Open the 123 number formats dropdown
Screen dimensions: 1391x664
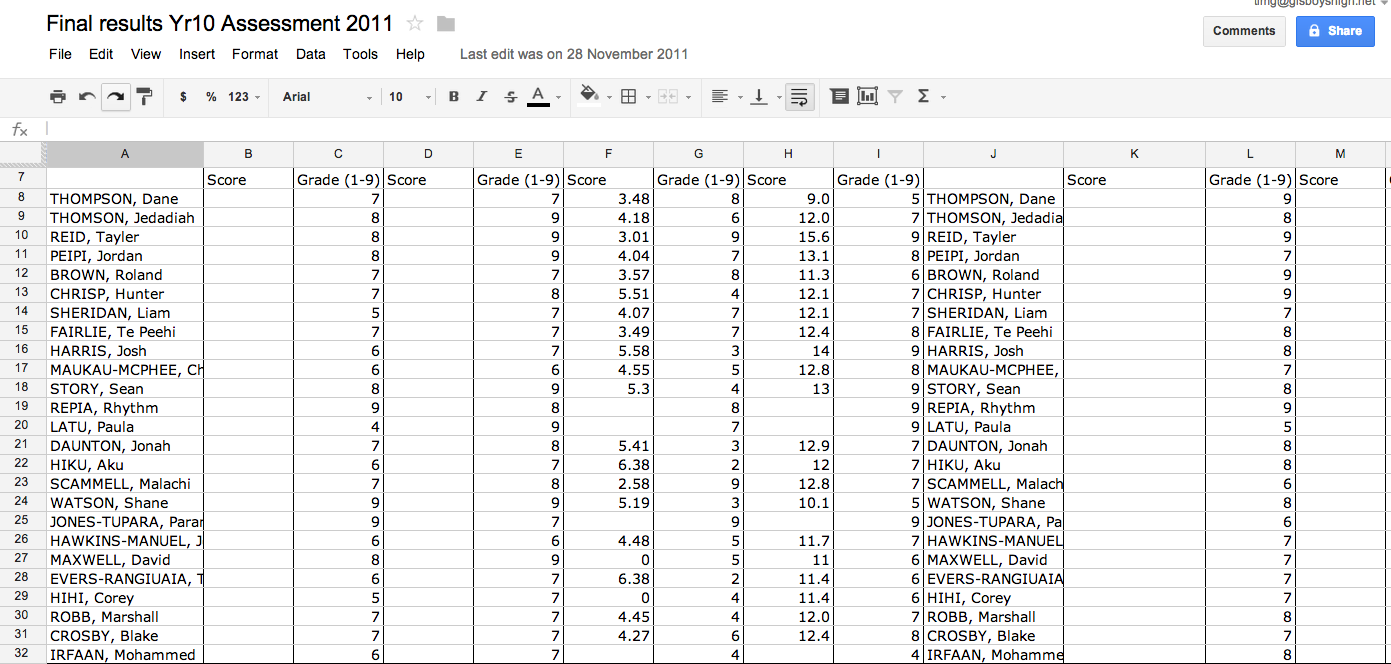[244, 97]
